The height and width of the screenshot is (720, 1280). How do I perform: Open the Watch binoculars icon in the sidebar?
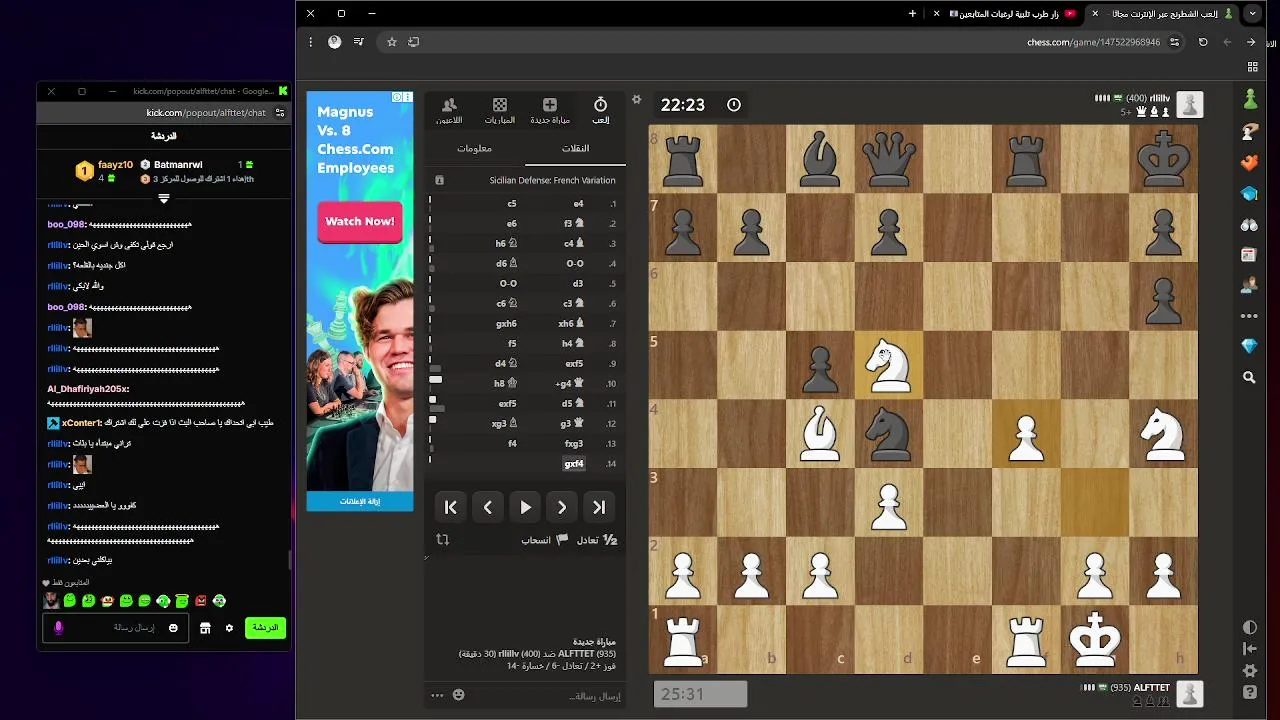pyautogui.click(x=1249, y=225)
